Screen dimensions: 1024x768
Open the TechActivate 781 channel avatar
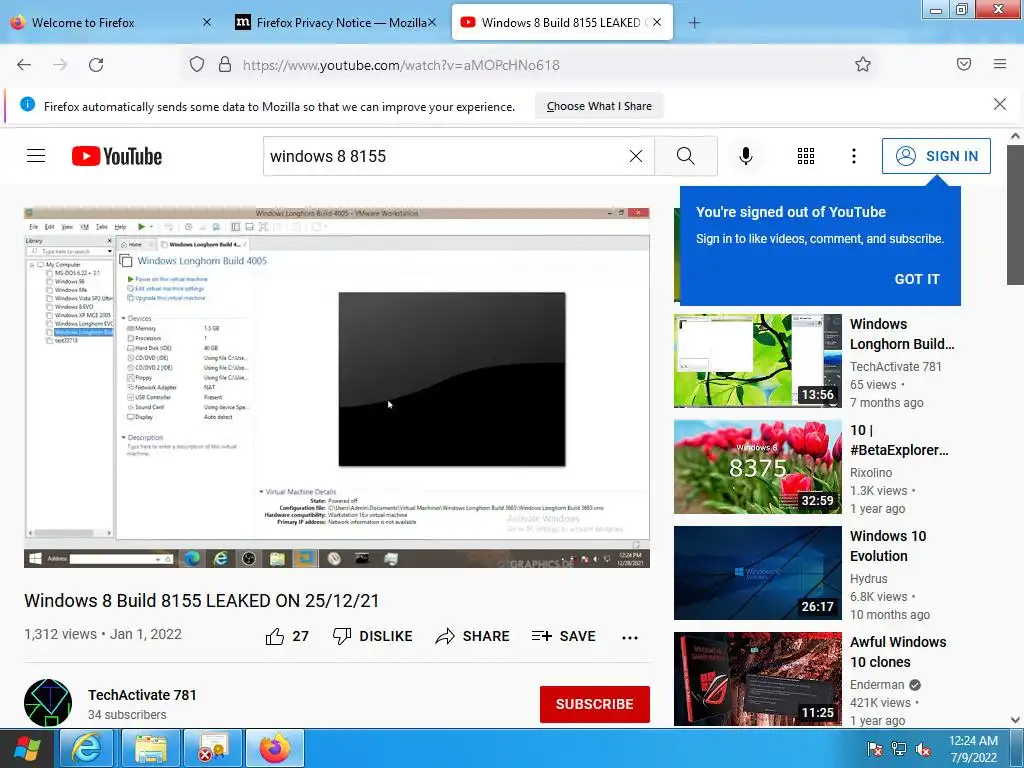[48, 703]
